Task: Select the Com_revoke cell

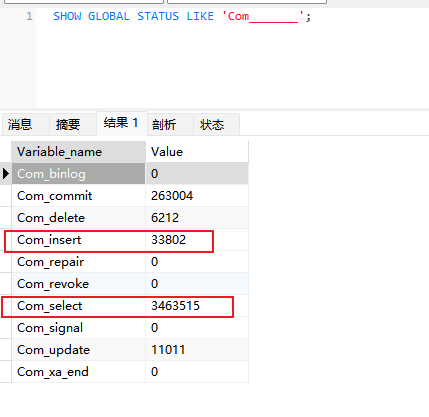Action: click(x=78, y=284)
